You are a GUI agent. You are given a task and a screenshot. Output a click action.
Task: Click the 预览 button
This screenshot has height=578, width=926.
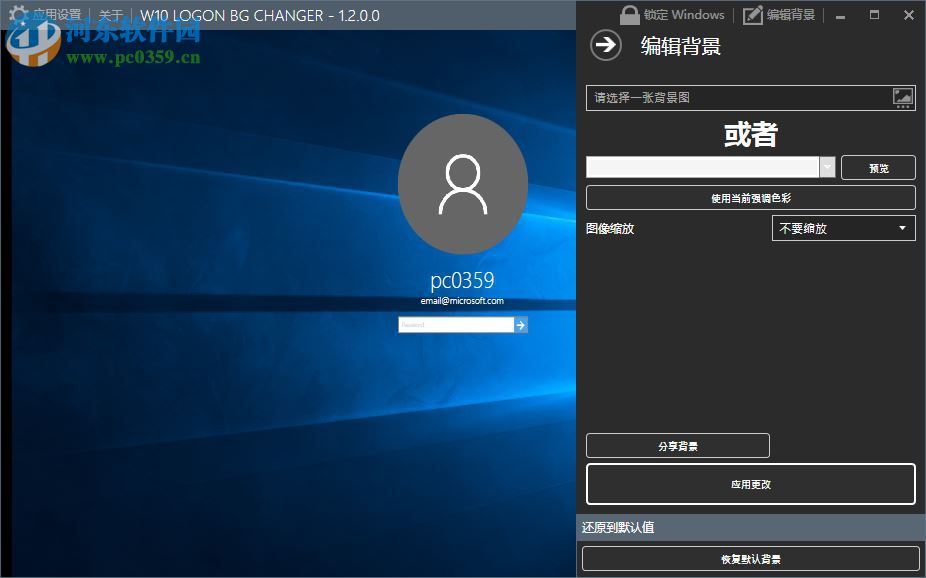tap(878, 167)
